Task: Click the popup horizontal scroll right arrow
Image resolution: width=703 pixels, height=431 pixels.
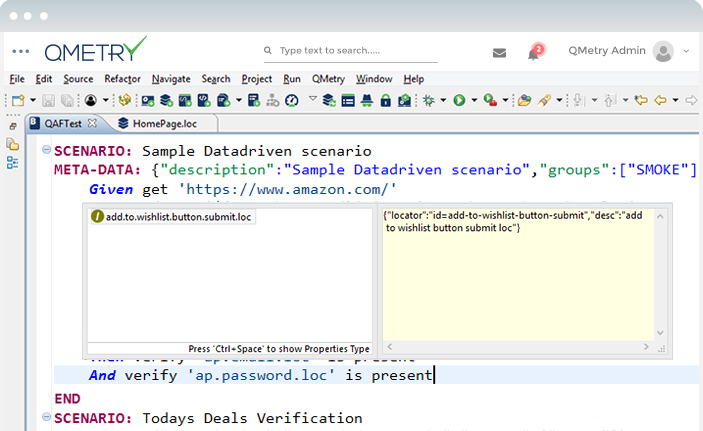Action: click(x=646, y=347)
